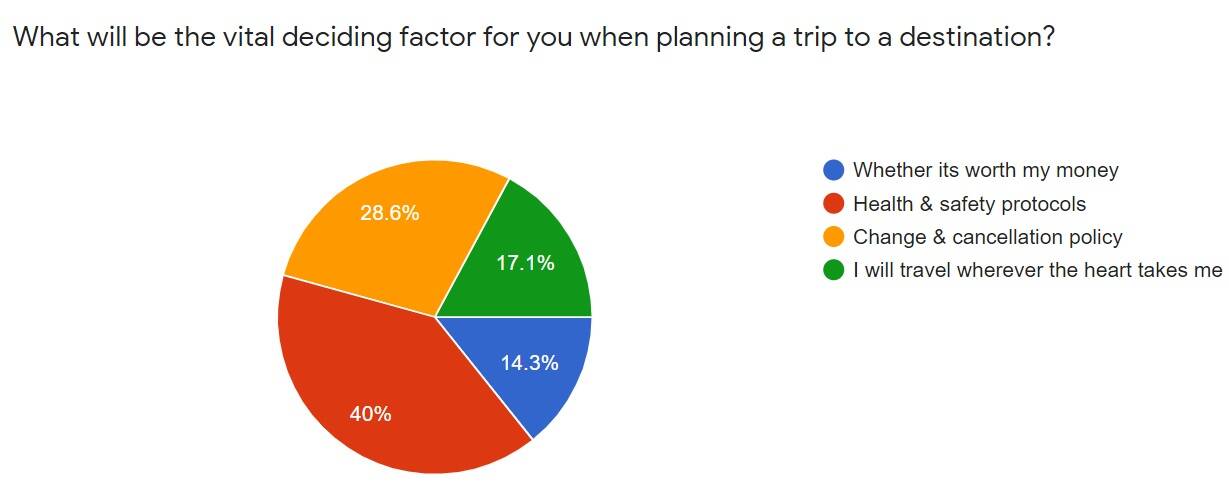Click the blue legend dot for worth my money
The width and height of the screenshot is (1229, 492).
(833, 170)
